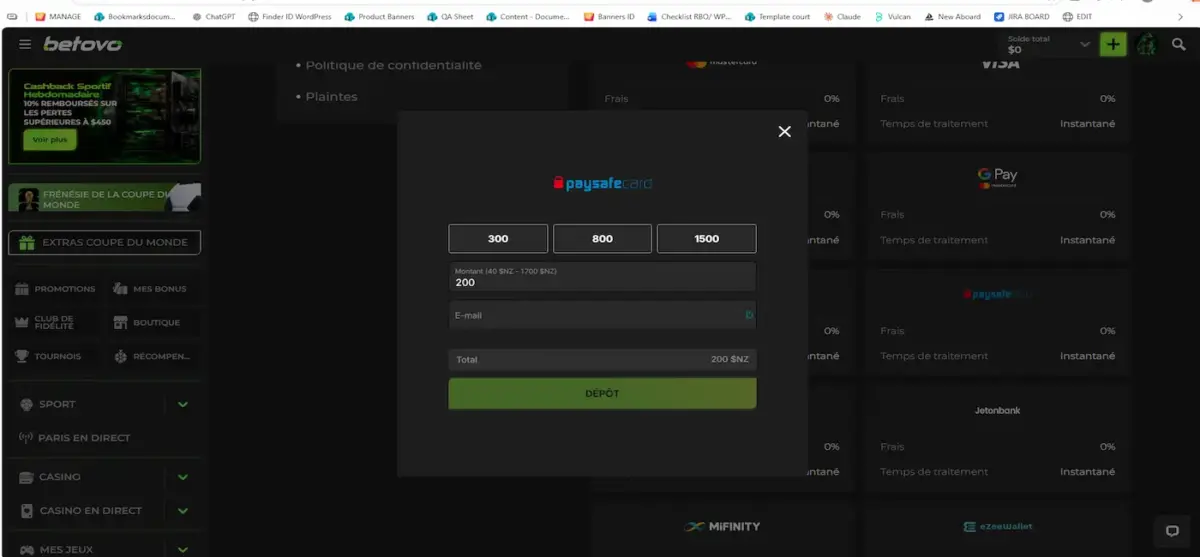1200x557 pixels.
Task: Select the paysafecard payment card in background
Action: pyautogui.click(x=997, y=324)
